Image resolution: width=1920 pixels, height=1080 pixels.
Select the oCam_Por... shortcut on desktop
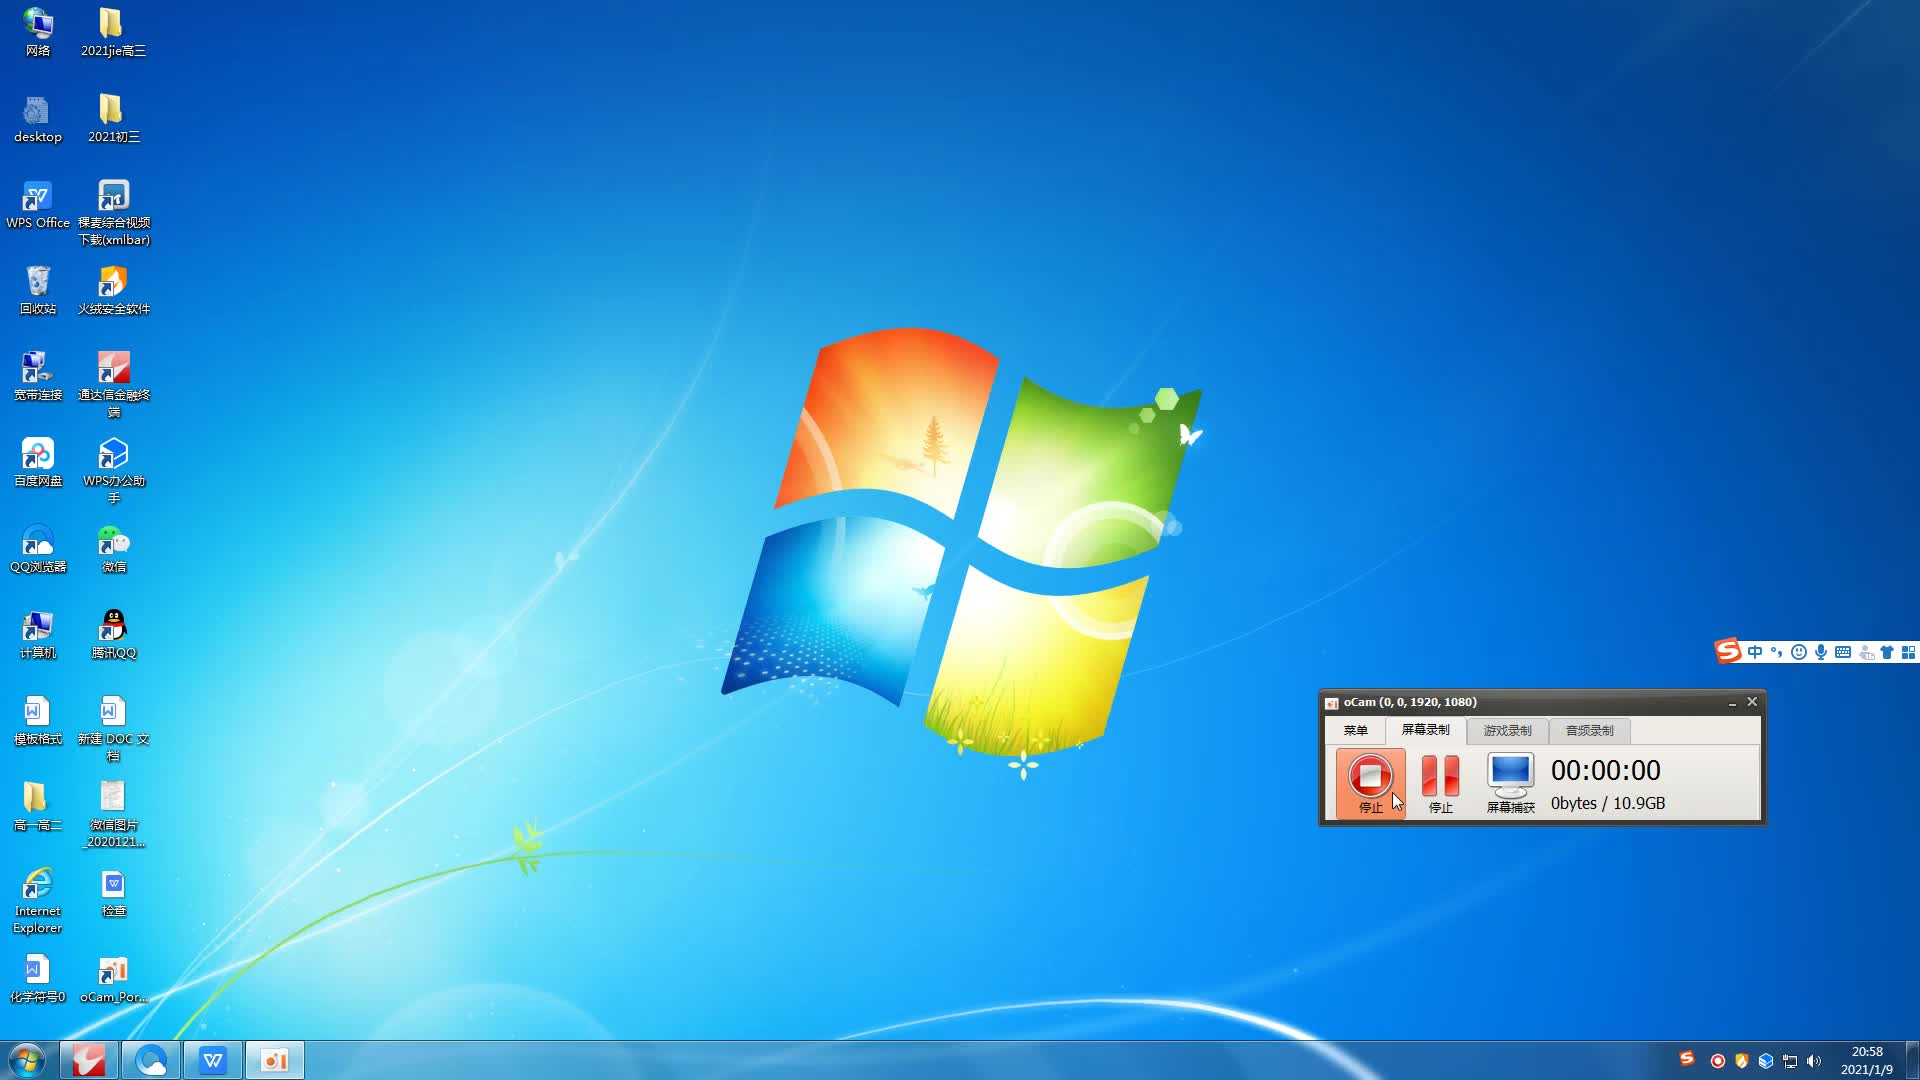[113, 979]
